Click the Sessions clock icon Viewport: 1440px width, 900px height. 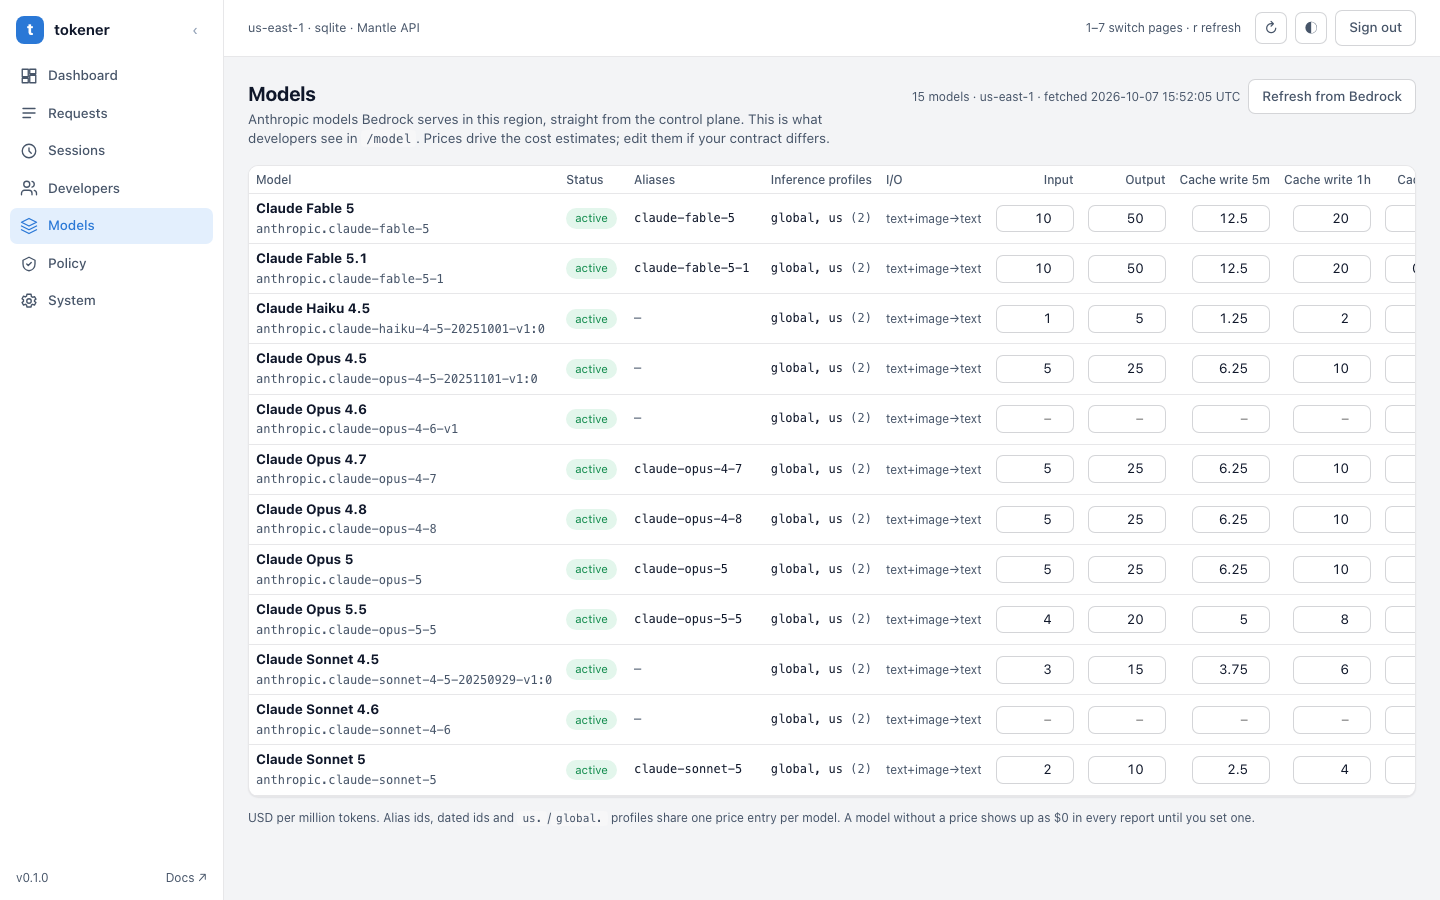(x=29, y=151)
